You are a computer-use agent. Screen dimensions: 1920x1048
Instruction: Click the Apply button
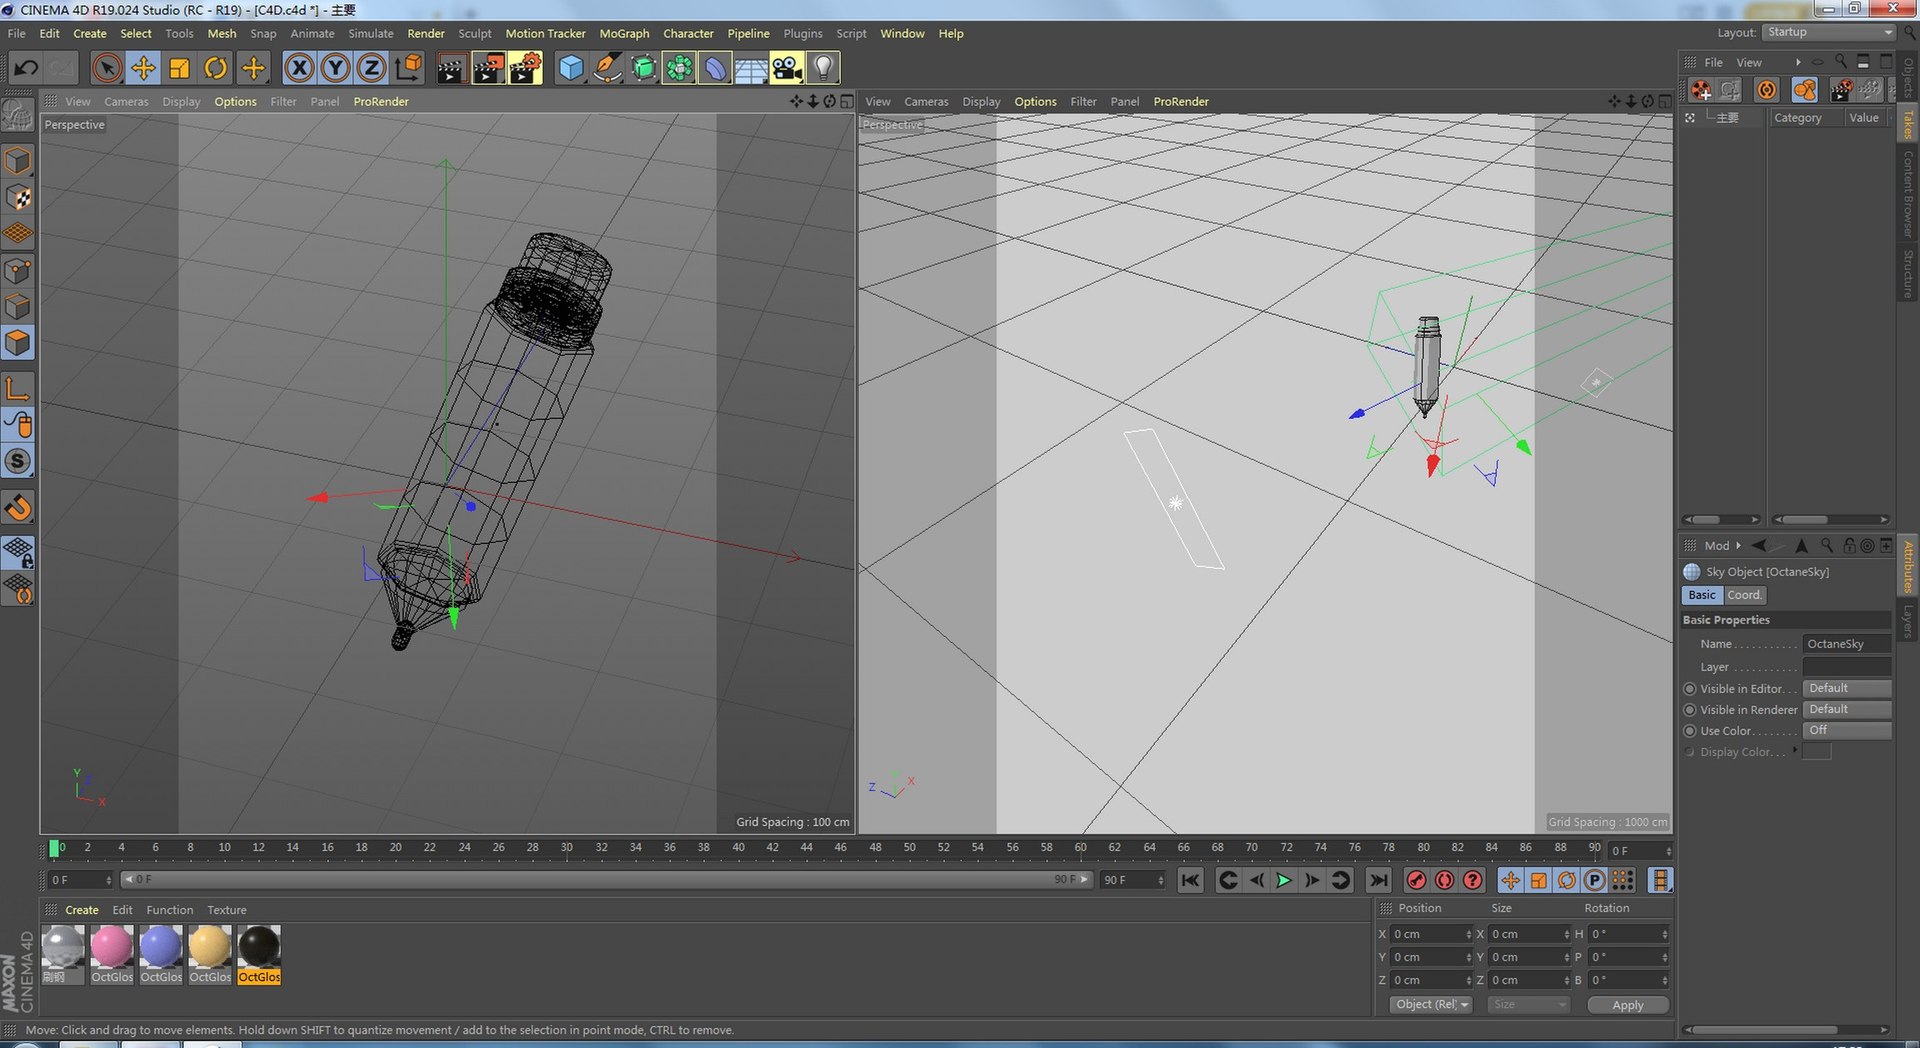pos(1627,1005)
